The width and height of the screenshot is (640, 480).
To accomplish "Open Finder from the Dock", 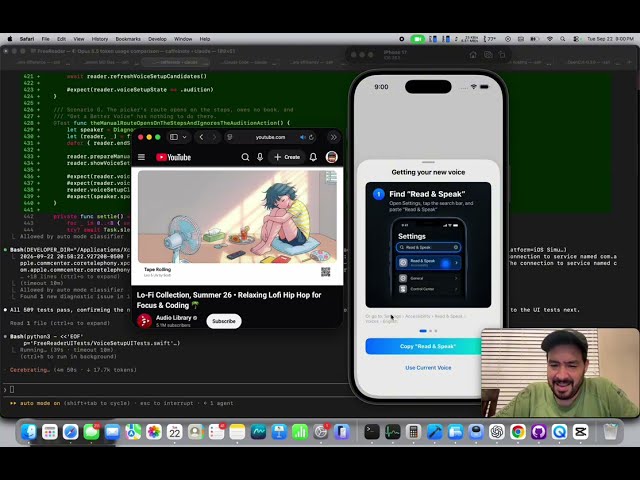I will (x=29, y=432).
